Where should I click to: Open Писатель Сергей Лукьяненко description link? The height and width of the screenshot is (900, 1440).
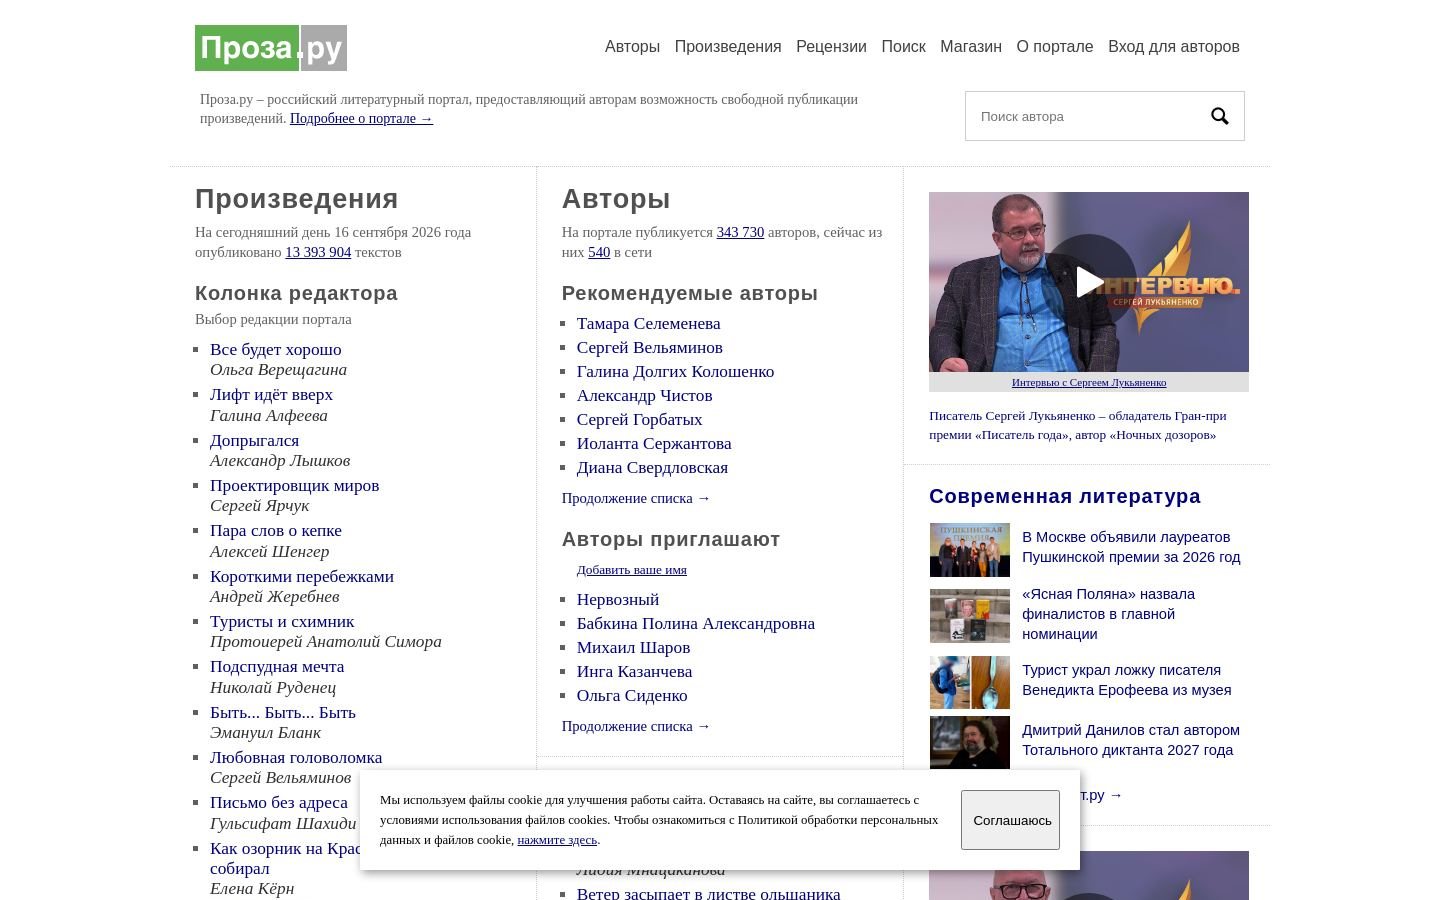point(1077,425)
